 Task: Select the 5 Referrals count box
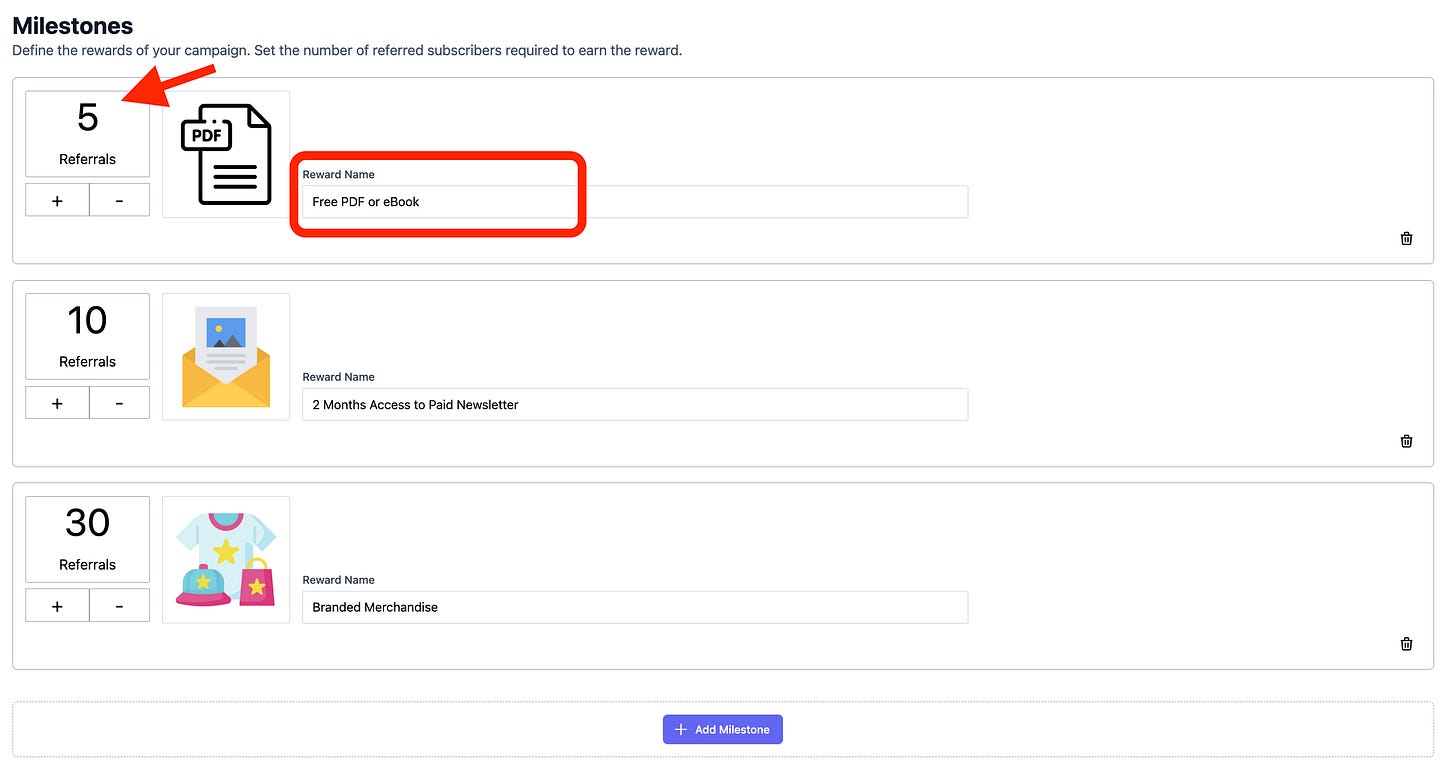tap(87, 134)
